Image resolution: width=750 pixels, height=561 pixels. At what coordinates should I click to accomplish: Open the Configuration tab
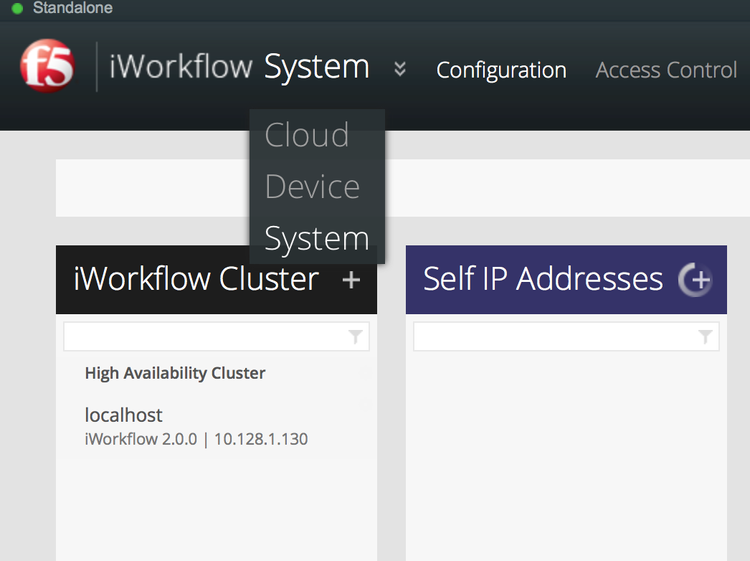[x=501, y=70]
